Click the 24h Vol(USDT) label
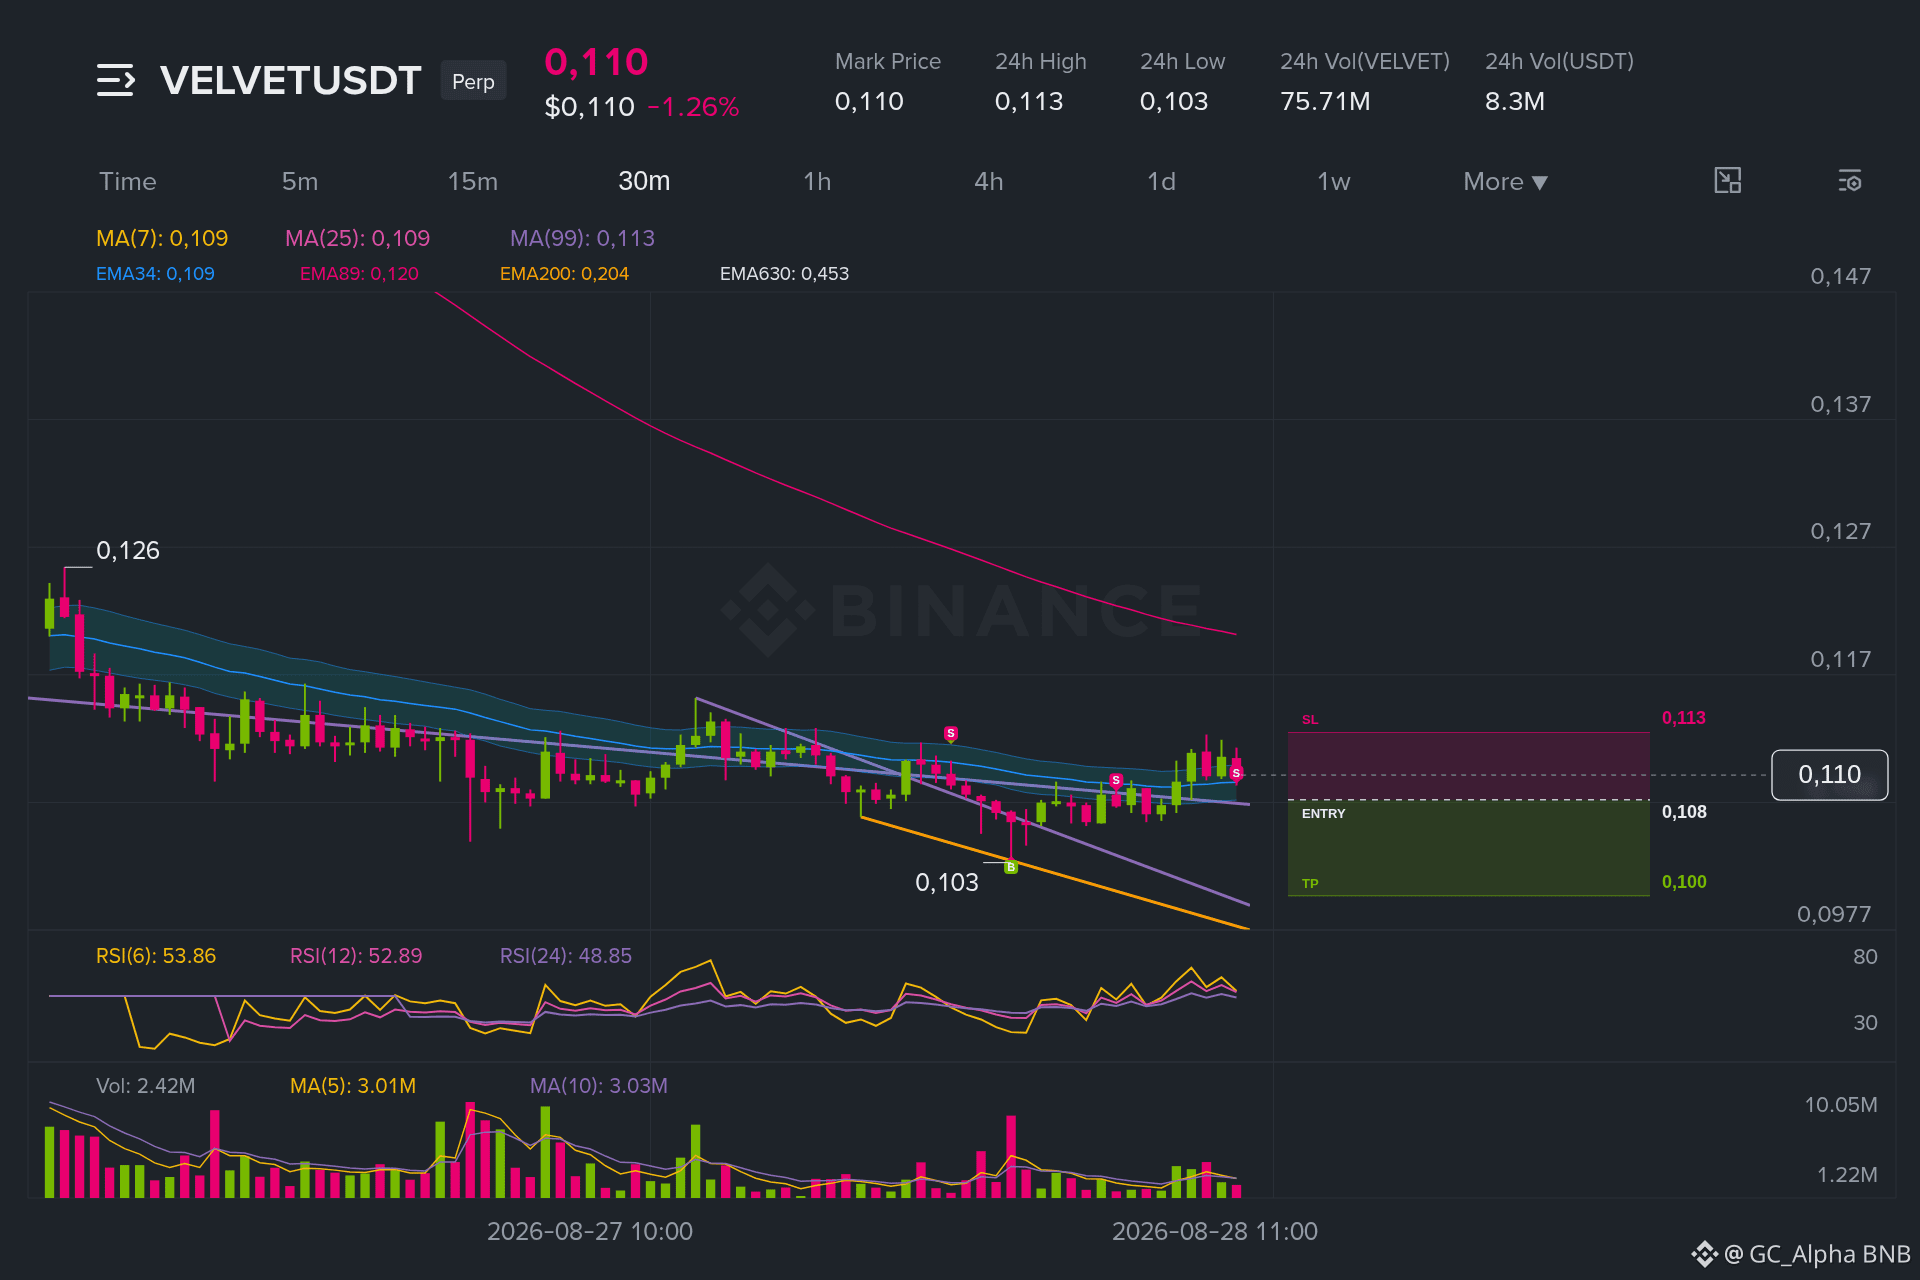1920x1280 pixels. pos(1559,61)
